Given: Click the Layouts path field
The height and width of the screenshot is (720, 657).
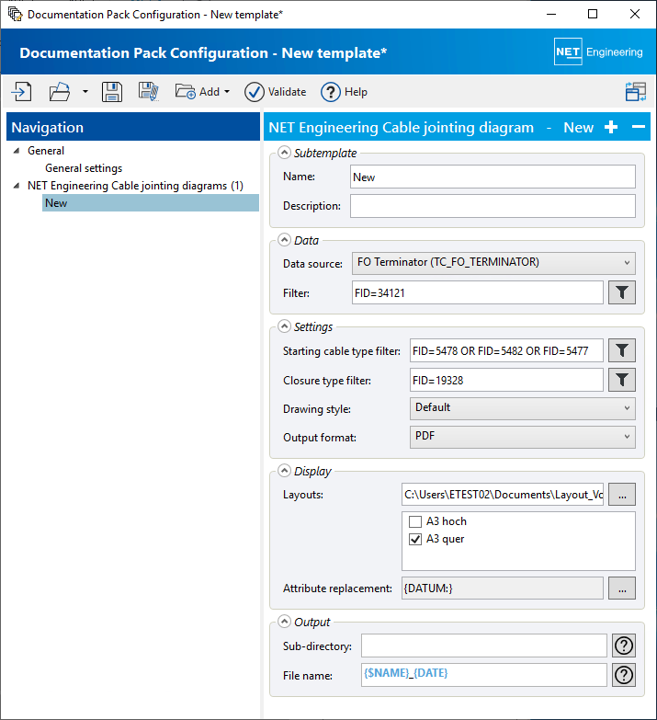Looking at the screenshot, I should (x=502, y=495).
